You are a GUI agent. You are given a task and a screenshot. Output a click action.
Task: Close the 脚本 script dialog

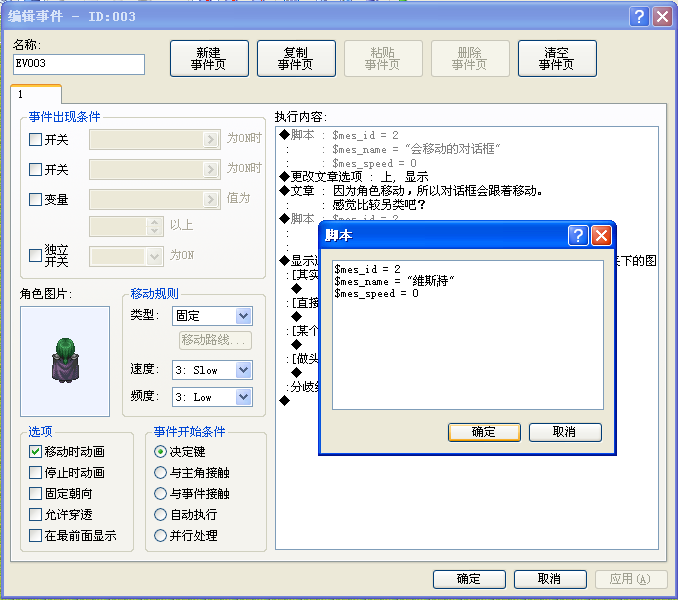click(601, 236)
